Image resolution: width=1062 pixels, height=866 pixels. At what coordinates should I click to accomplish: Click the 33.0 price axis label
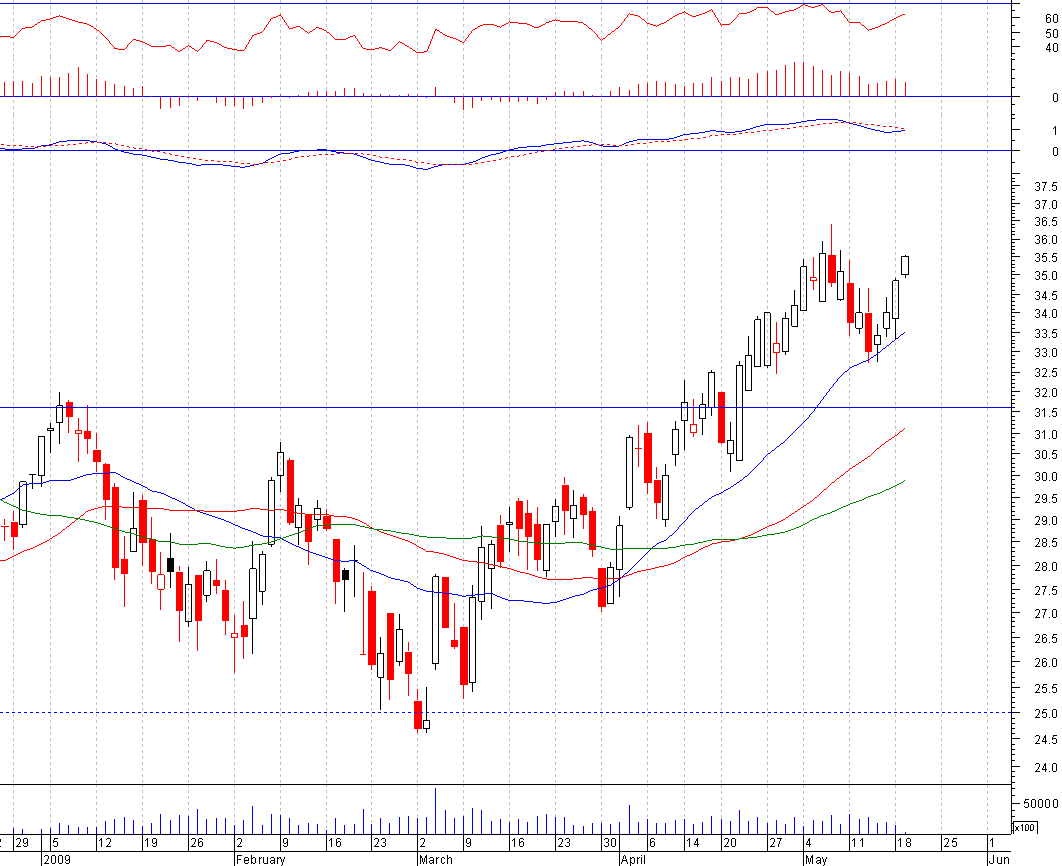coord(1046,353)
